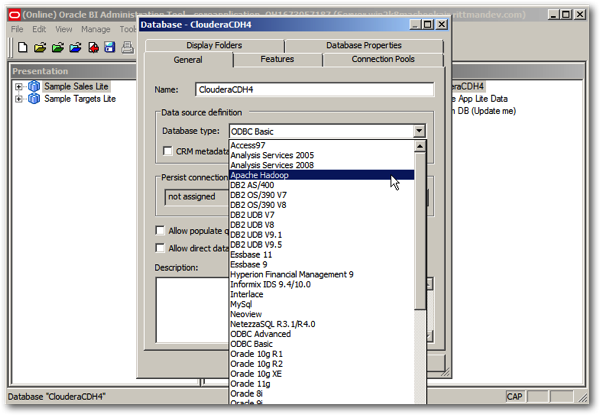600x415 pixels.
Task: Select Analysis Services 2005 in the list
Action: 322,155
